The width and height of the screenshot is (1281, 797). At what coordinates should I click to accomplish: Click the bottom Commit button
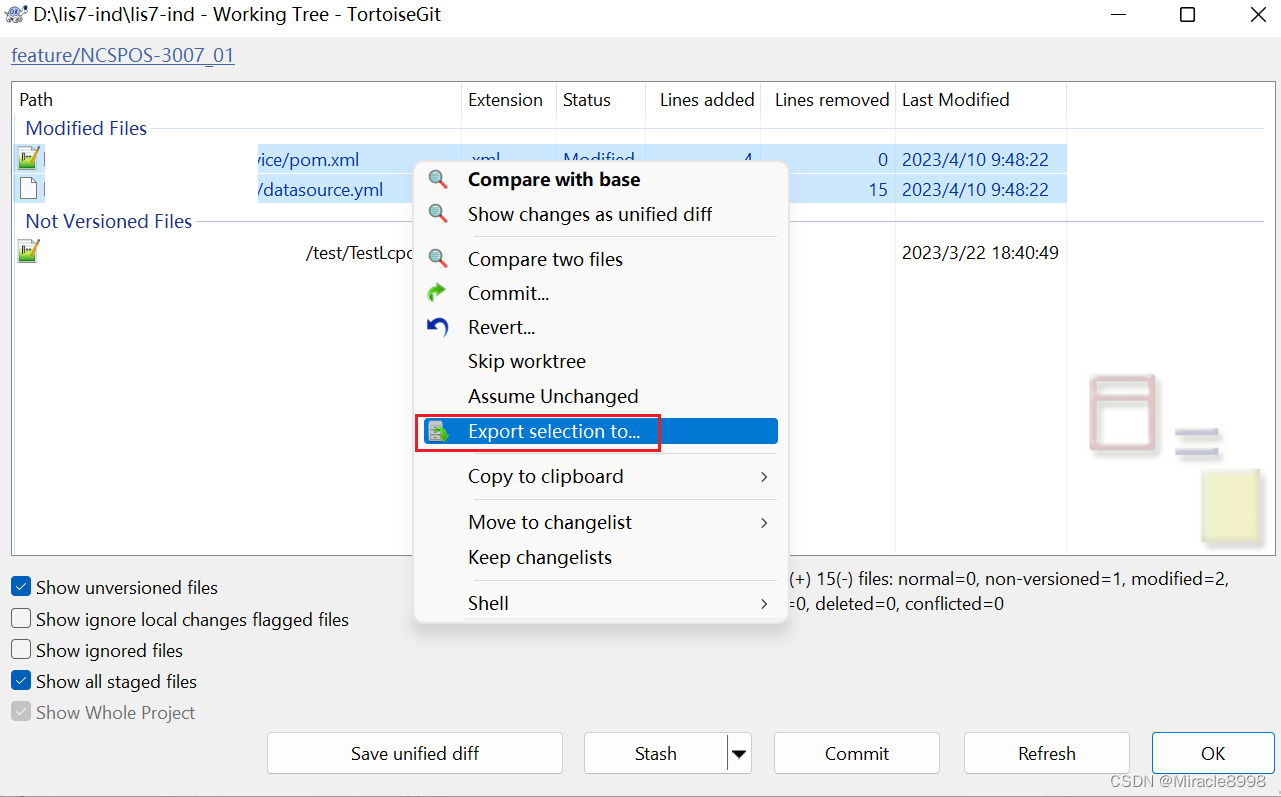pyautogui.click(x=857, y=753)
